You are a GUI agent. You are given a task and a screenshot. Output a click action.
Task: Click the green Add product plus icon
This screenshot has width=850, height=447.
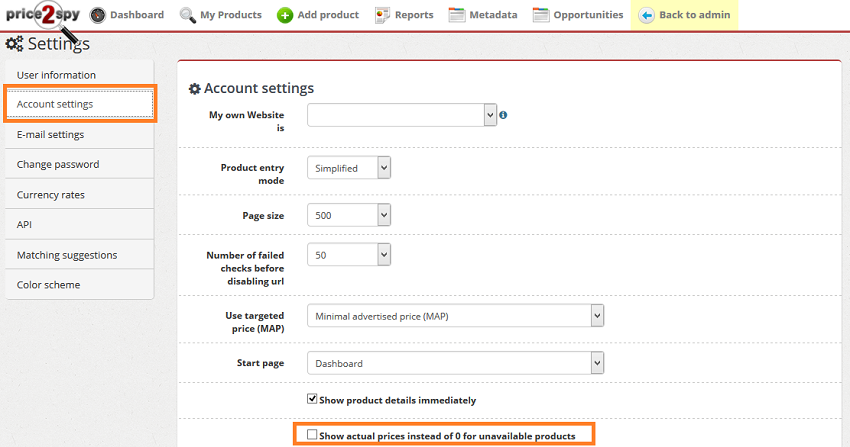coord(285,15)
